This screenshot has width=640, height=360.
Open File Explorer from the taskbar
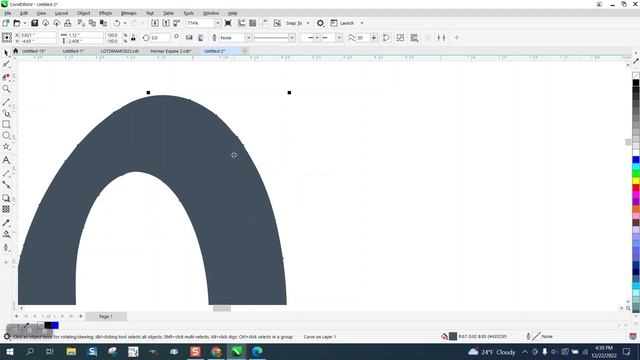tap(71, 351)
